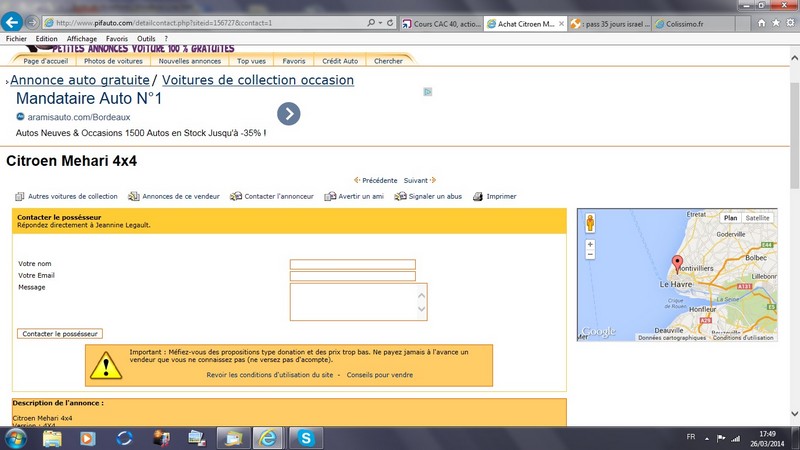The image size is (800, 450).
Task: Open Skype from the taskbar
Action: (x=306, y=438)
